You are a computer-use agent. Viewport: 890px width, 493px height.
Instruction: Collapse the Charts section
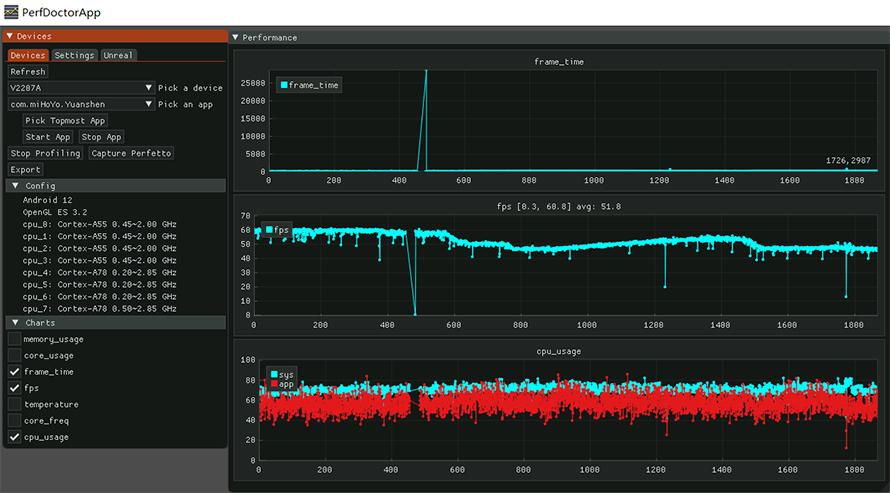click(x=15, y=323)
